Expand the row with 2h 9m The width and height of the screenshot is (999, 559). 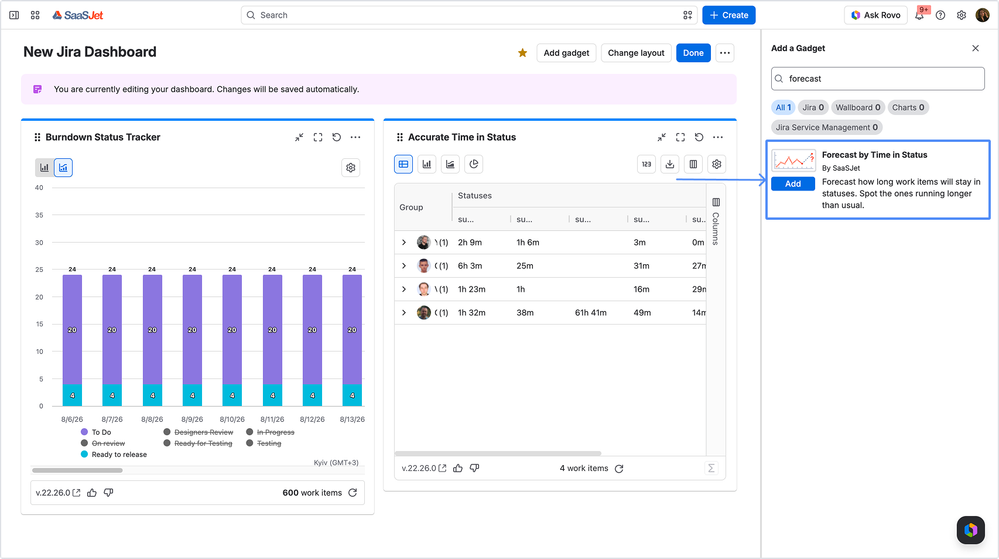pyautogui.click(x=404, y=242)
